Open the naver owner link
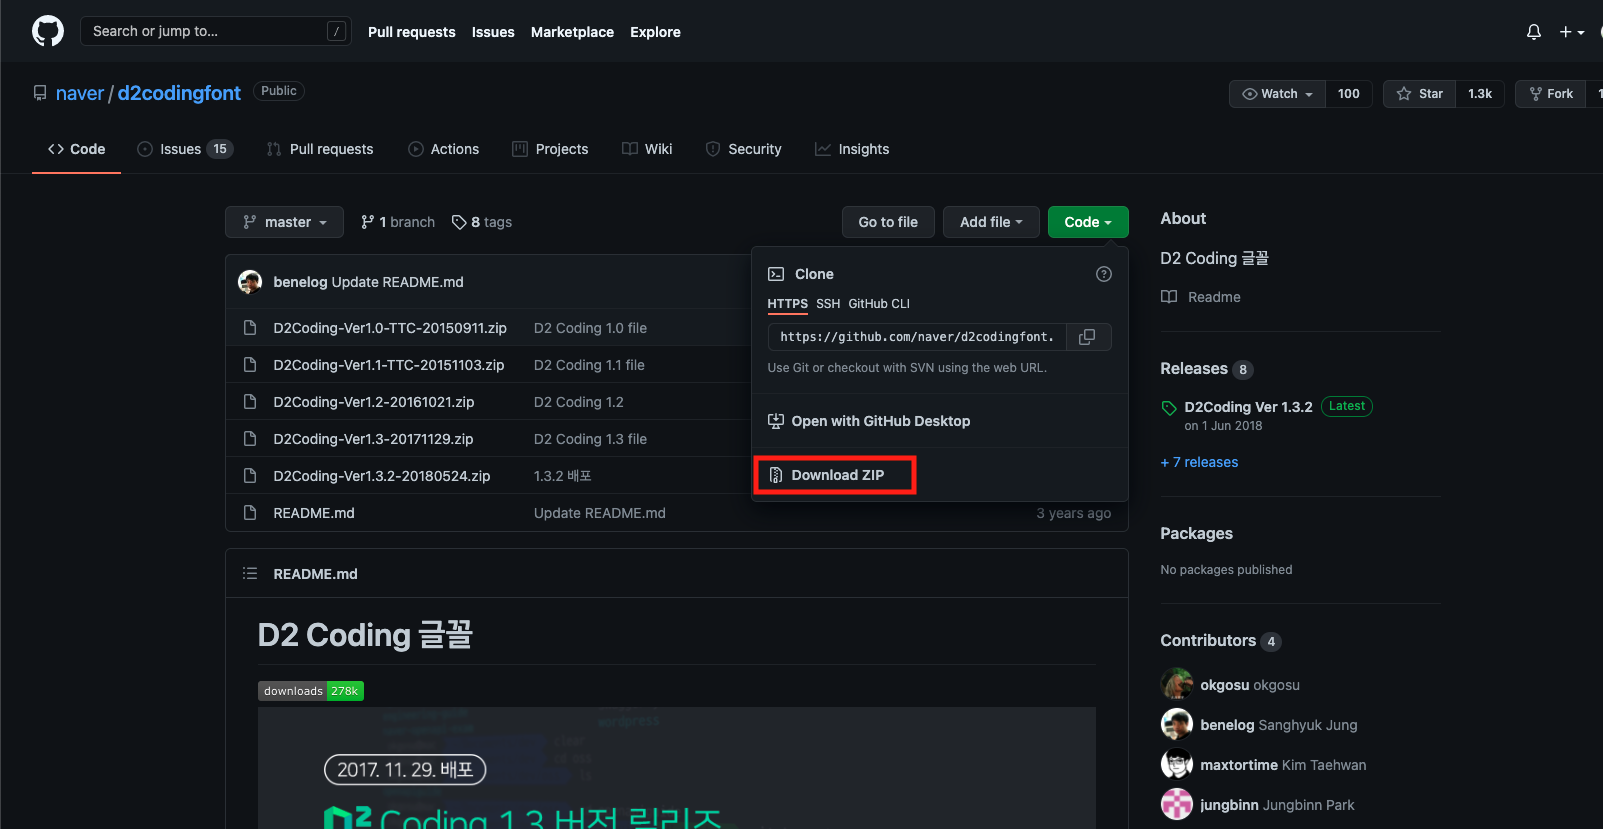This screenshot has width=1603, height=829. tap(80, 93)
